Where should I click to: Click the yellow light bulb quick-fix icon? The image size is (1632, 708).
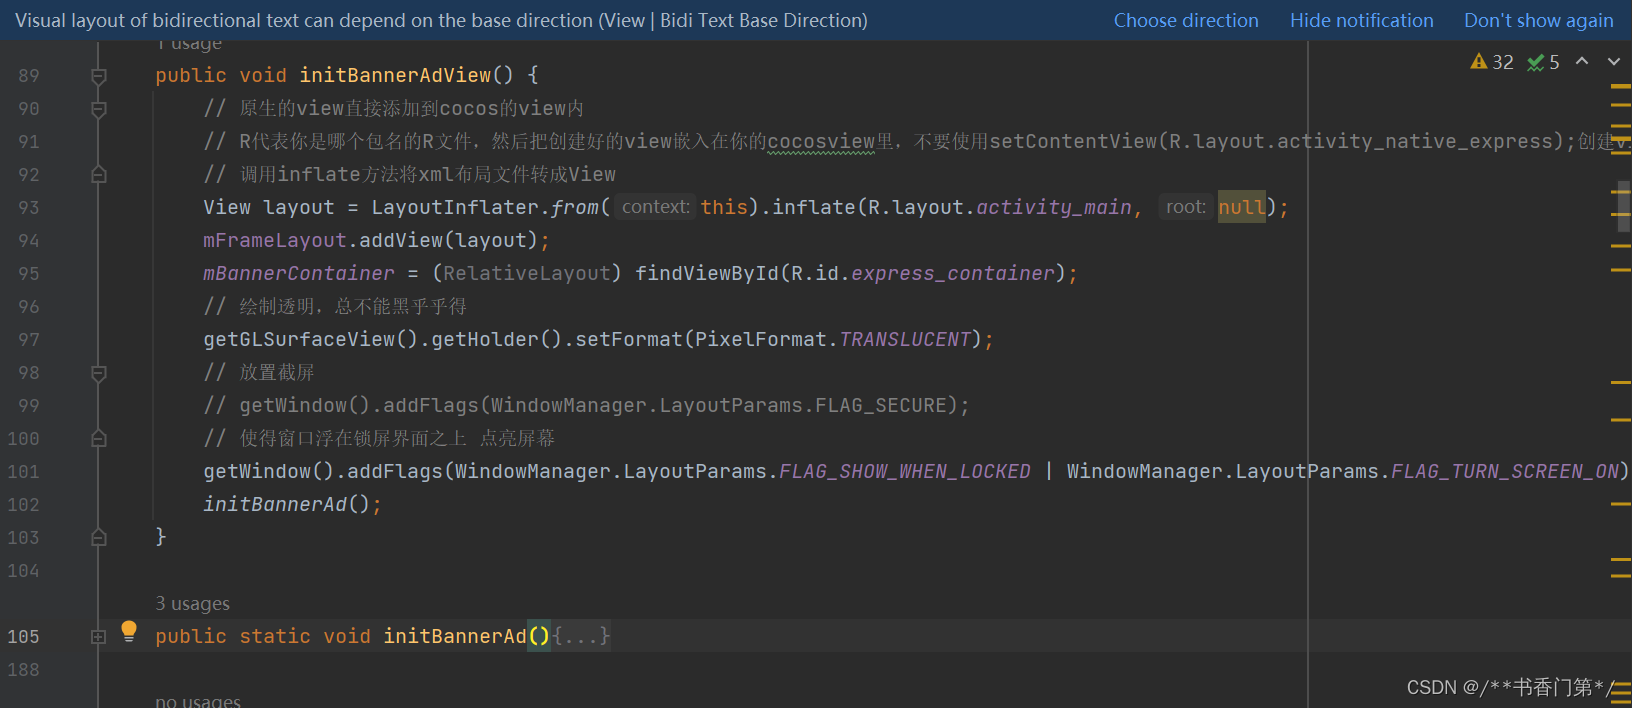[x=129, y=631]
